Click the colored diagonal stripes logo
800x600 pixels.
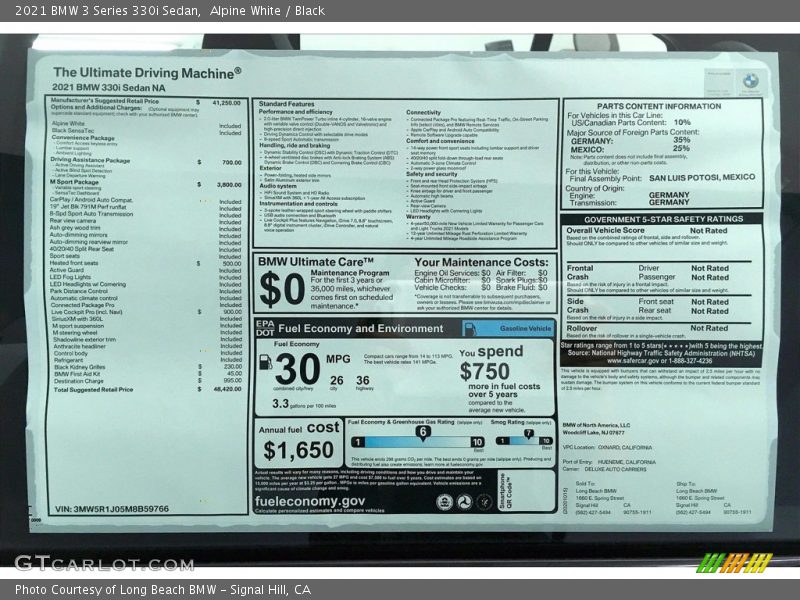[733, 562]
